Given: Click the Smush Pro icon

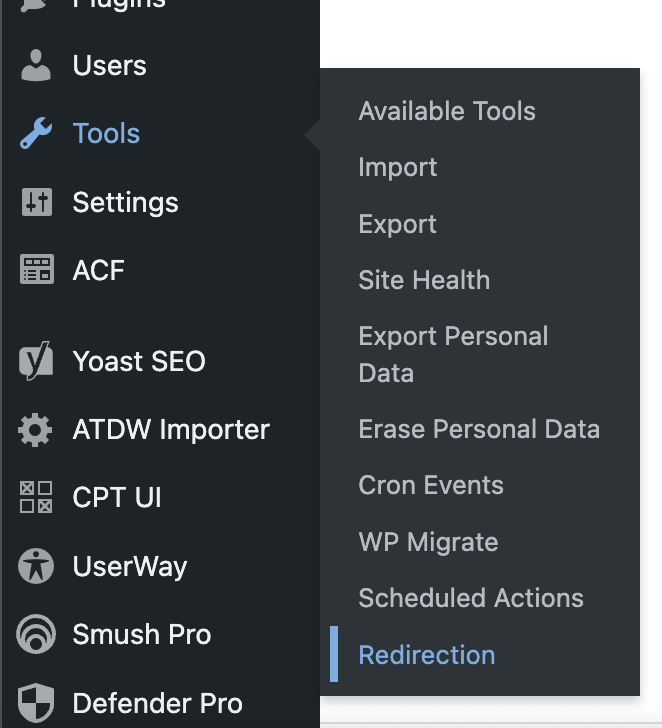Looking at the screenshot, I should tap(36, 634).
